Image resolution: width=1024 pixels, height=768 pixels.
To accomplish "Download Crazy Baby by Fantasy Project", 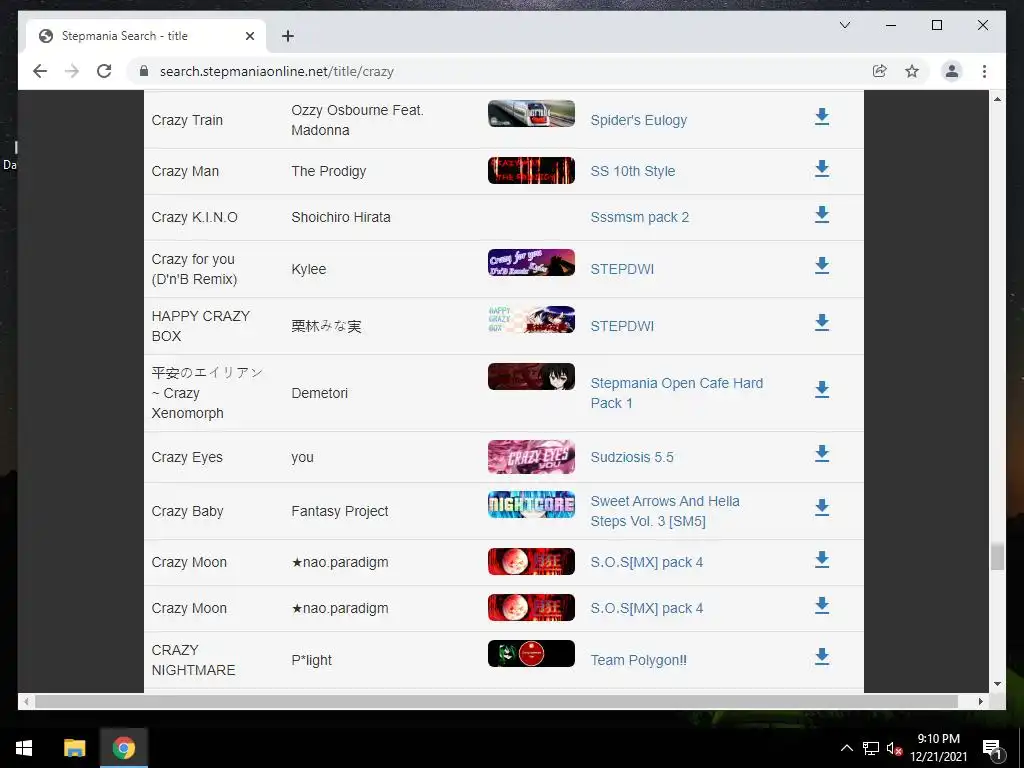I will [x=822, y=508].
